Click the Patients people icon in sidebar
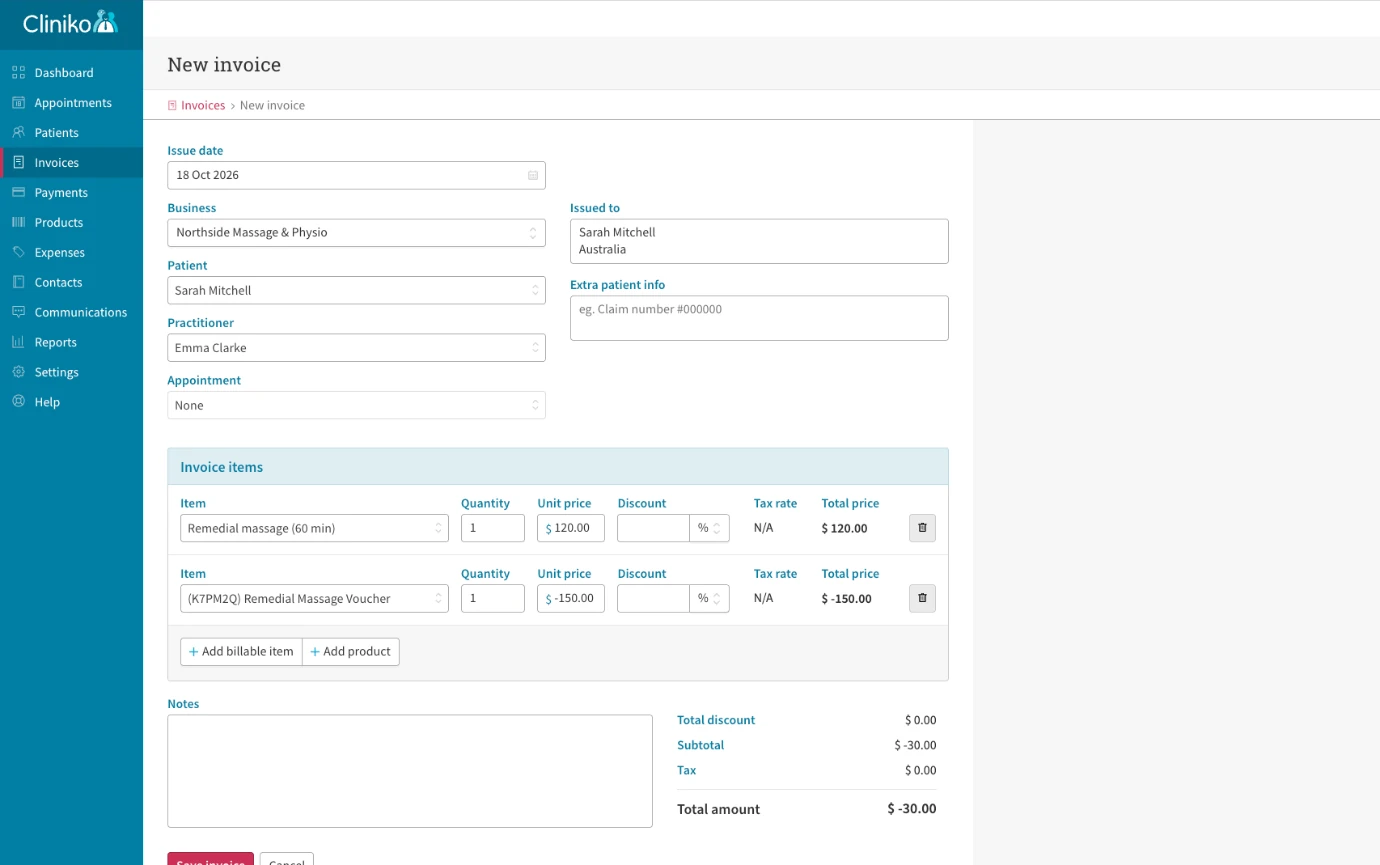 tap(18, 132)
